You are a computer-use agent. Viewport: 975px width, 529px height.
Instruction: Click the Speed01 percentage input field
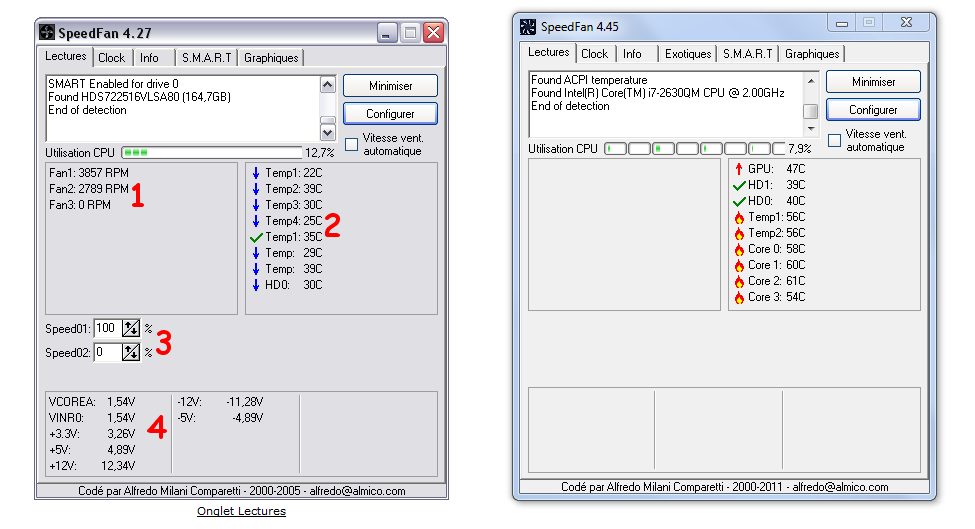click(x=107, y=328)
